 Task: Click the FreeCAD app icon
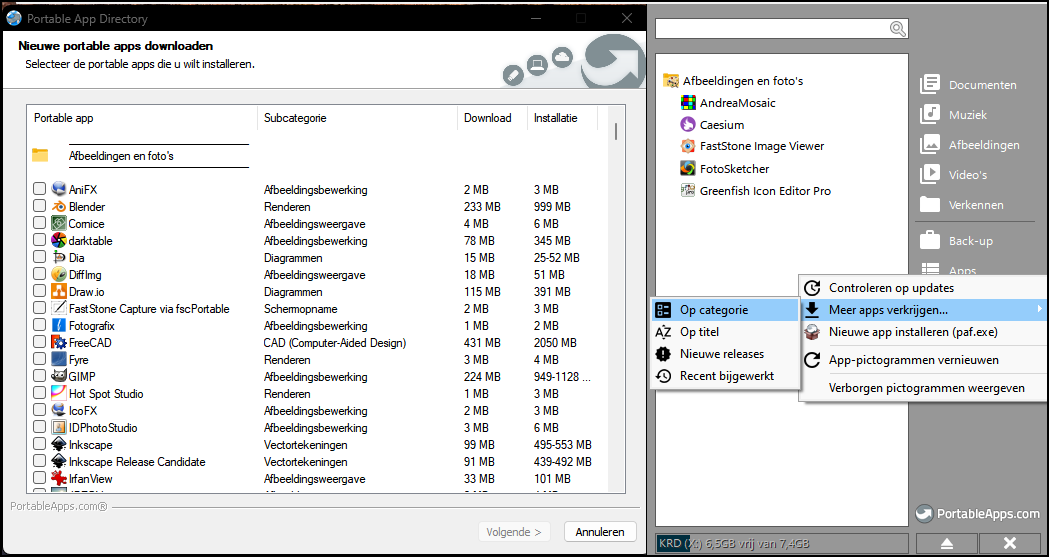point(58,342)
